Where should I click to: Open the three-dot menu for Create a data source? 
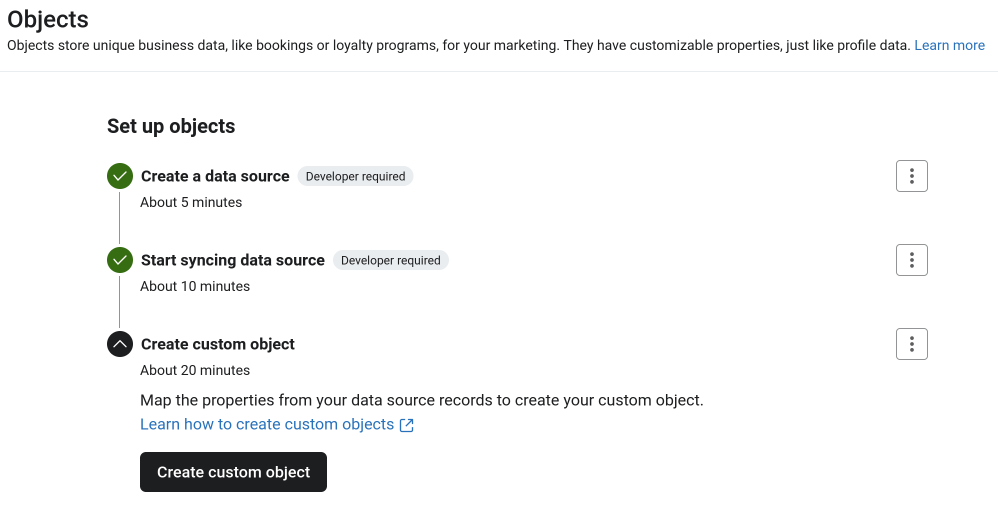point(911,176)
